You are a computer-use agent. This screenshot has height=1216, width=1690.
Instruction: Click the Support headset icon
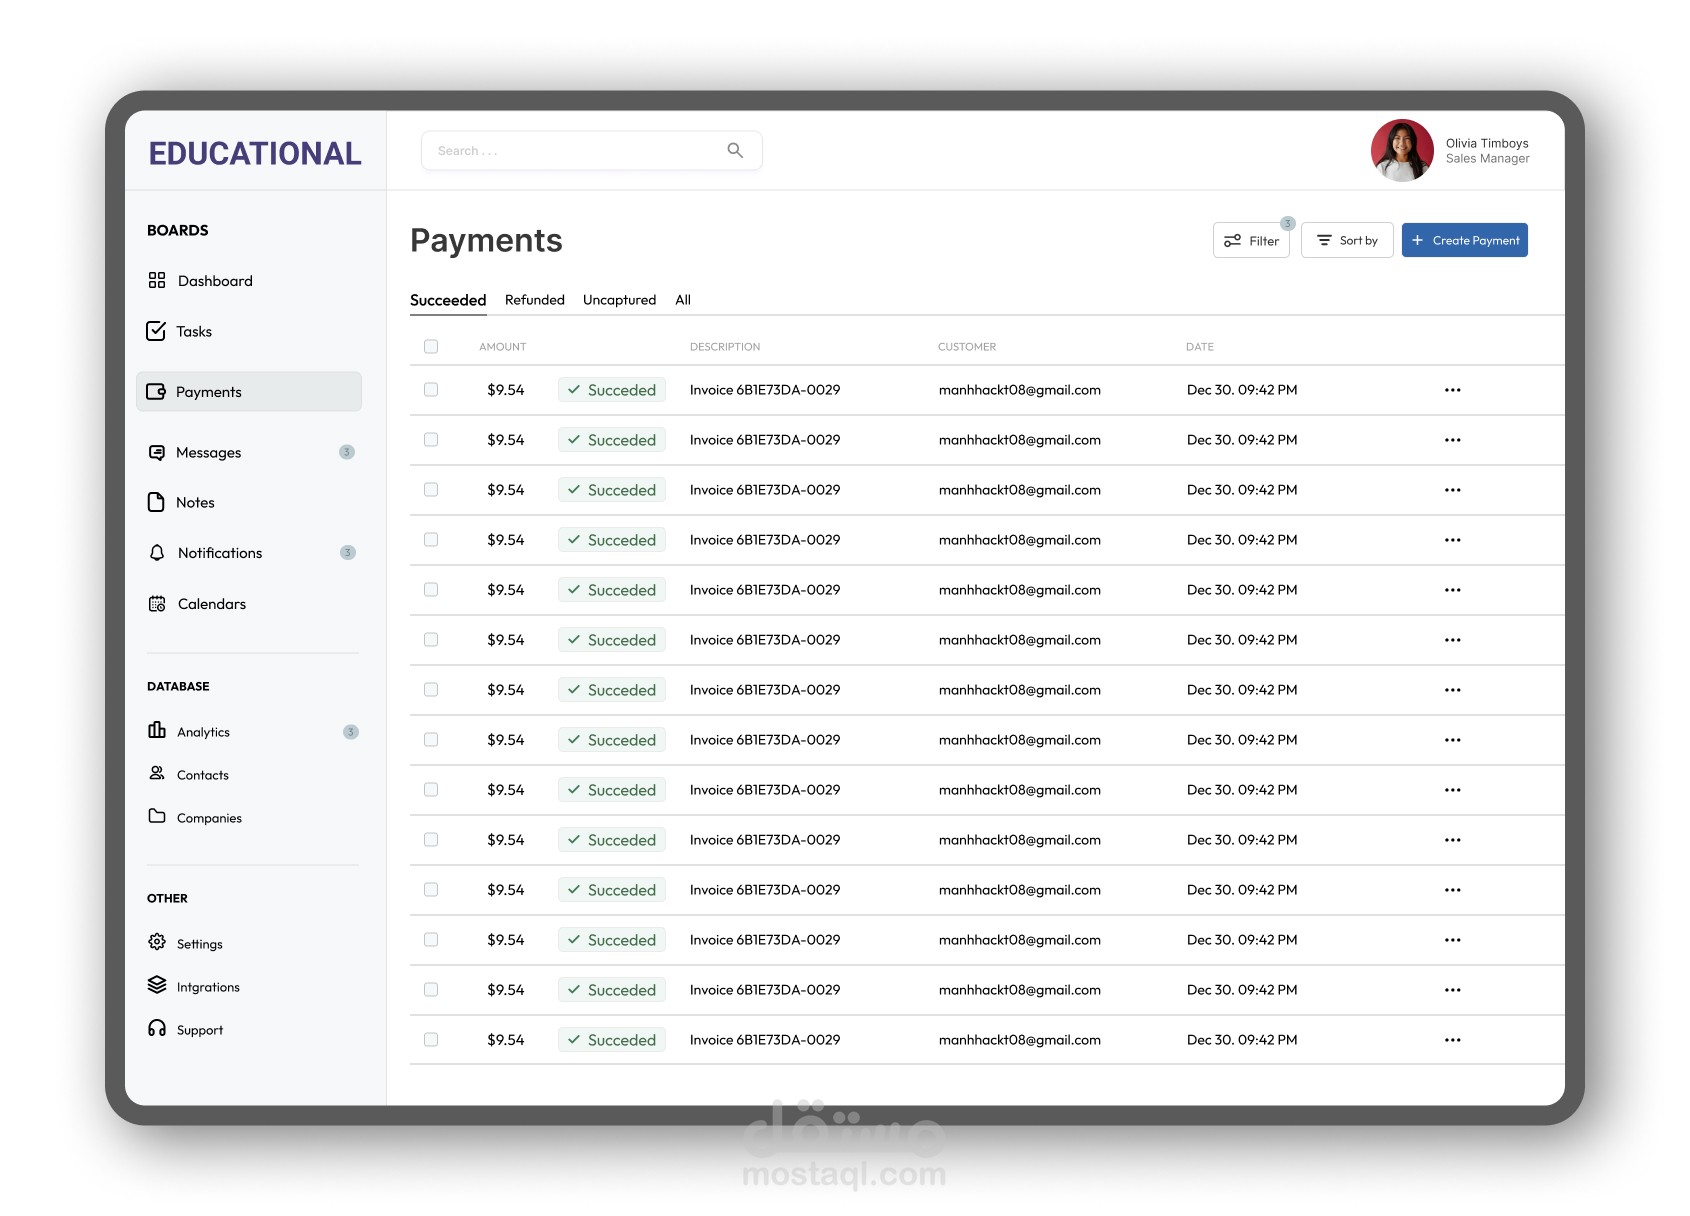point(157,1028)
